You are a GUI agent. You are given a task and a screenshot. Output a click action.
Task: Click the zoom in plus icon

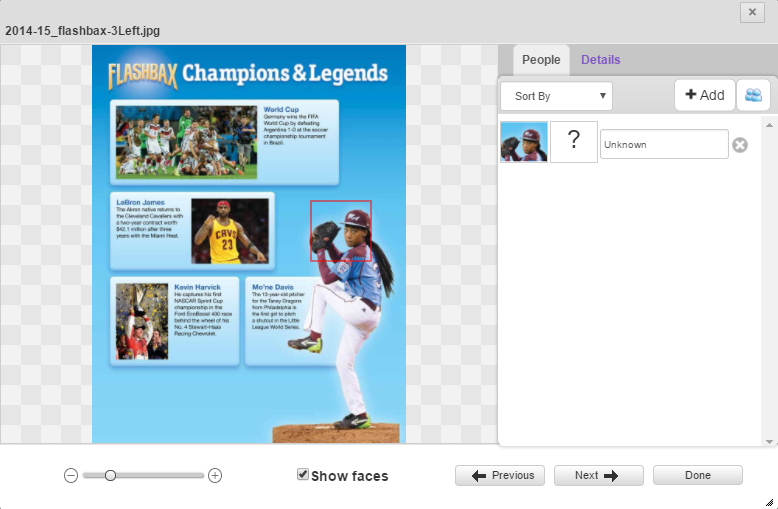(x=215, y=476)
